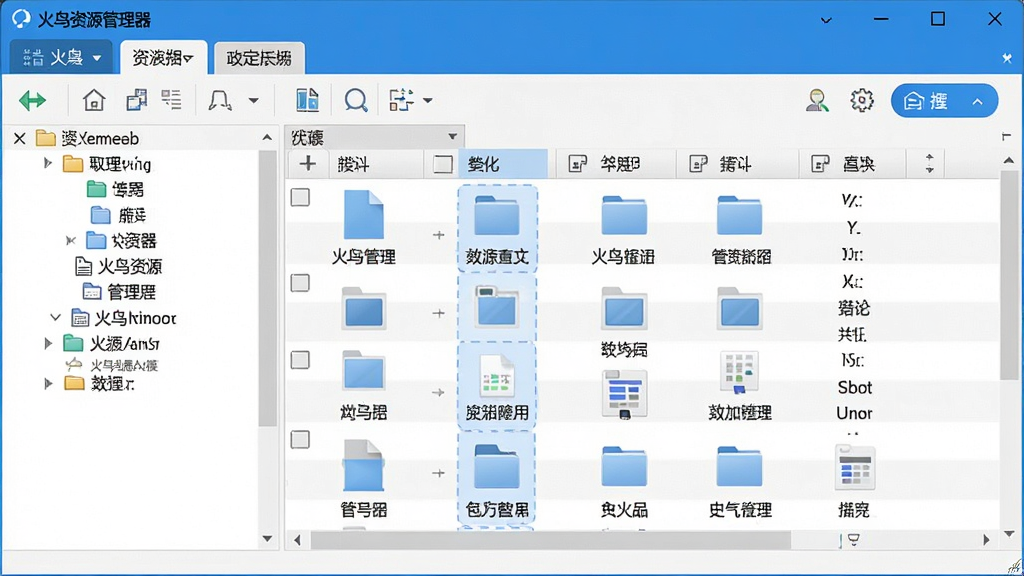This screenshot has height=576, width=1024.
Task: Click the plus icon in column header
Action: tap(308, 163)
